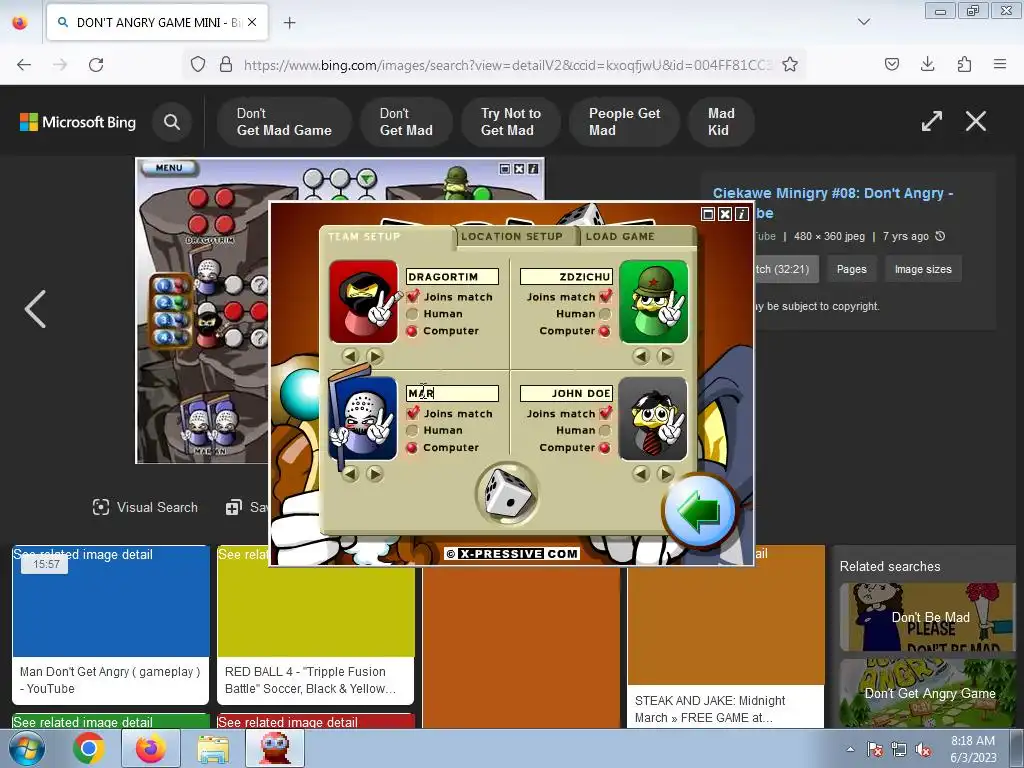Image resolution: width=1024 pixels, height=768 pixels.
Task: Click the green soldier avatar
Action: coord(653,301)
